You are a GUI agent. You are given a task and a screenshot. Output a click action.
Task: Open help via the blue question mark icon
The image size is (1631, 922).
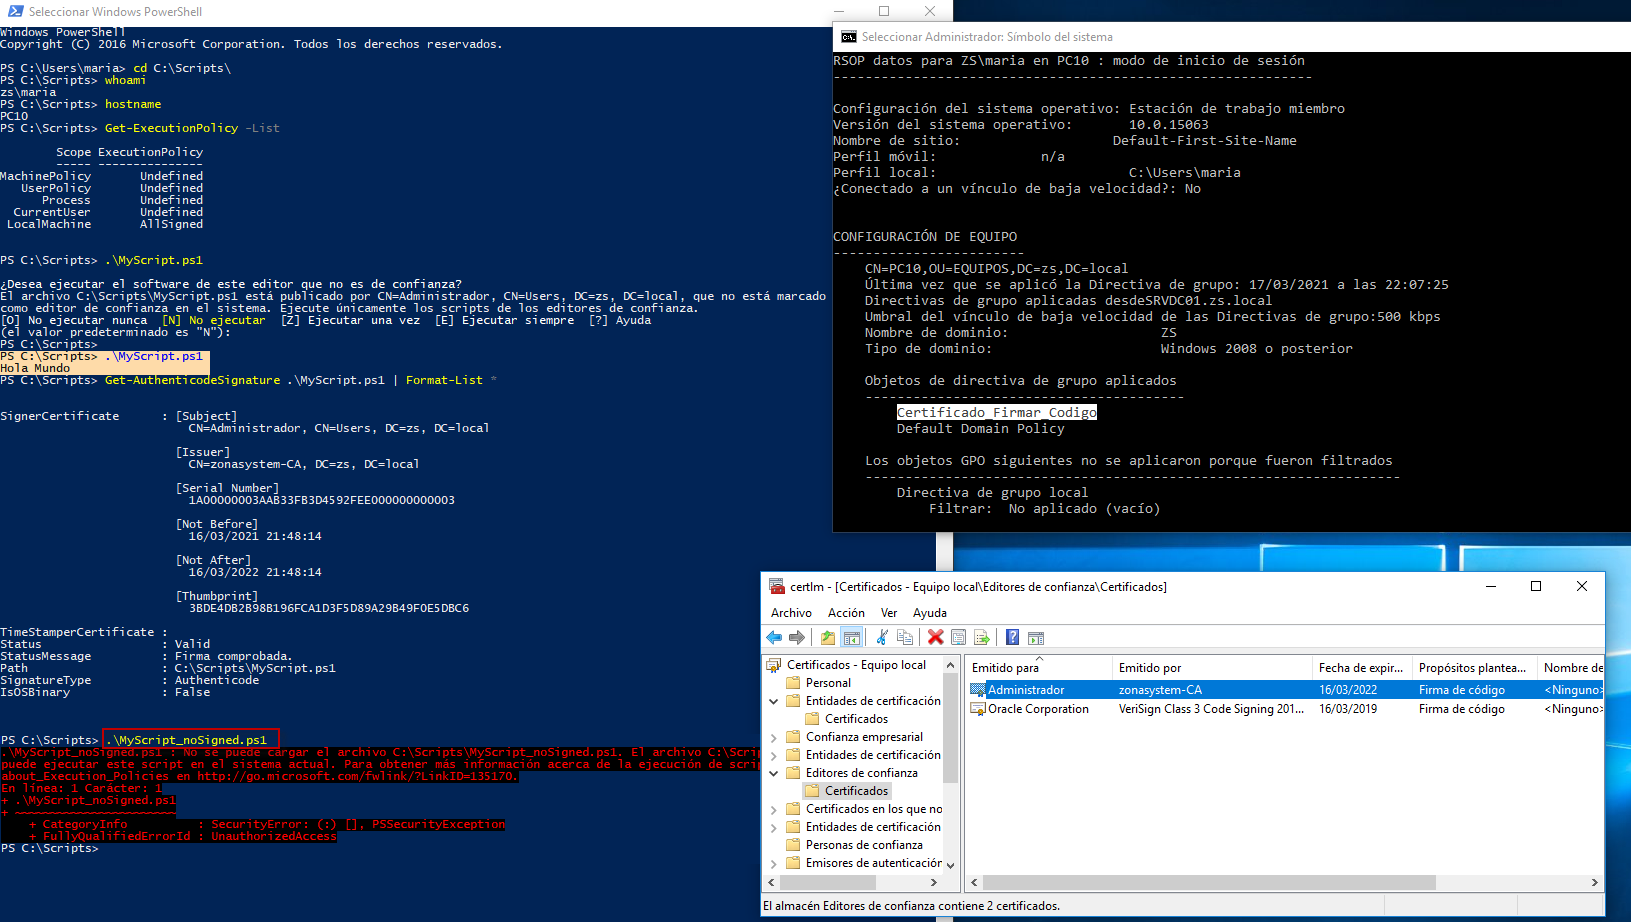coord(1012,637)
